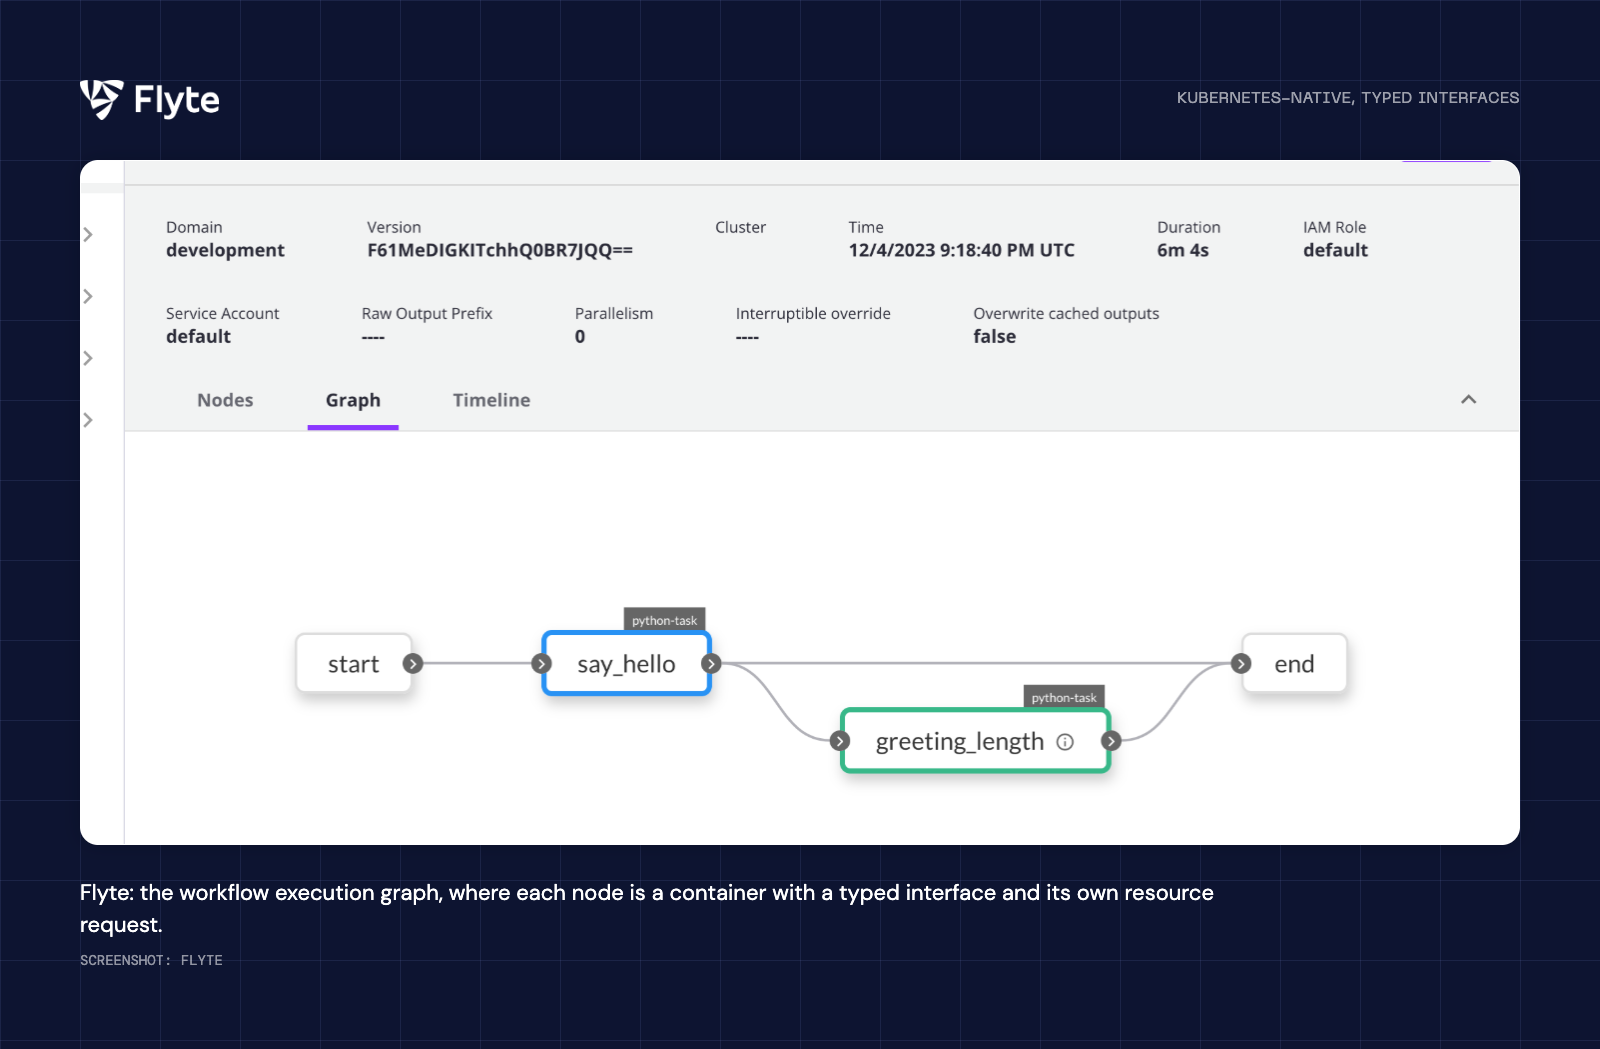
Task: Click the input port on the end node
Action: click(1241, 663)
